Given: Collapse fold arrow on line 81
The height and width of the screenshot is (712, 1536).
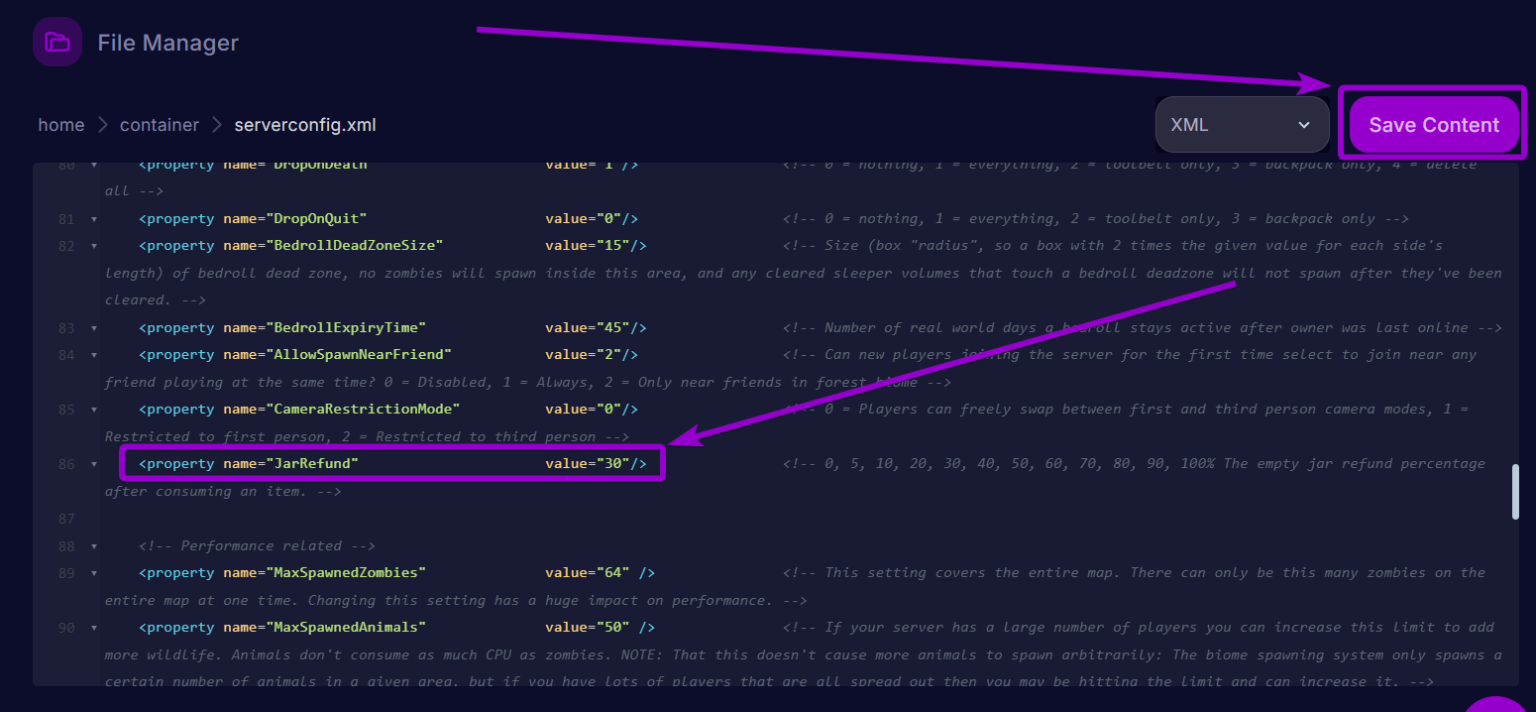Looking at the screenshot, I should pos(94,219).
